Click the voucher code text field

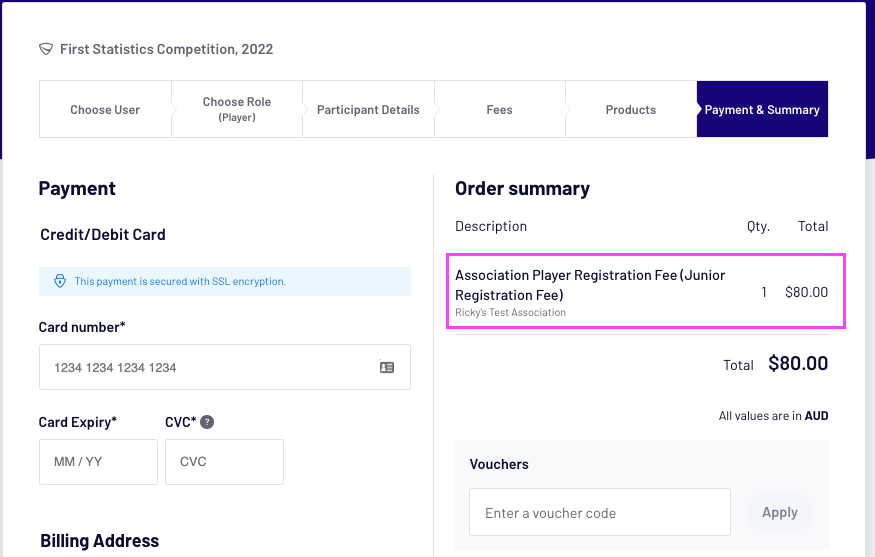599,512
